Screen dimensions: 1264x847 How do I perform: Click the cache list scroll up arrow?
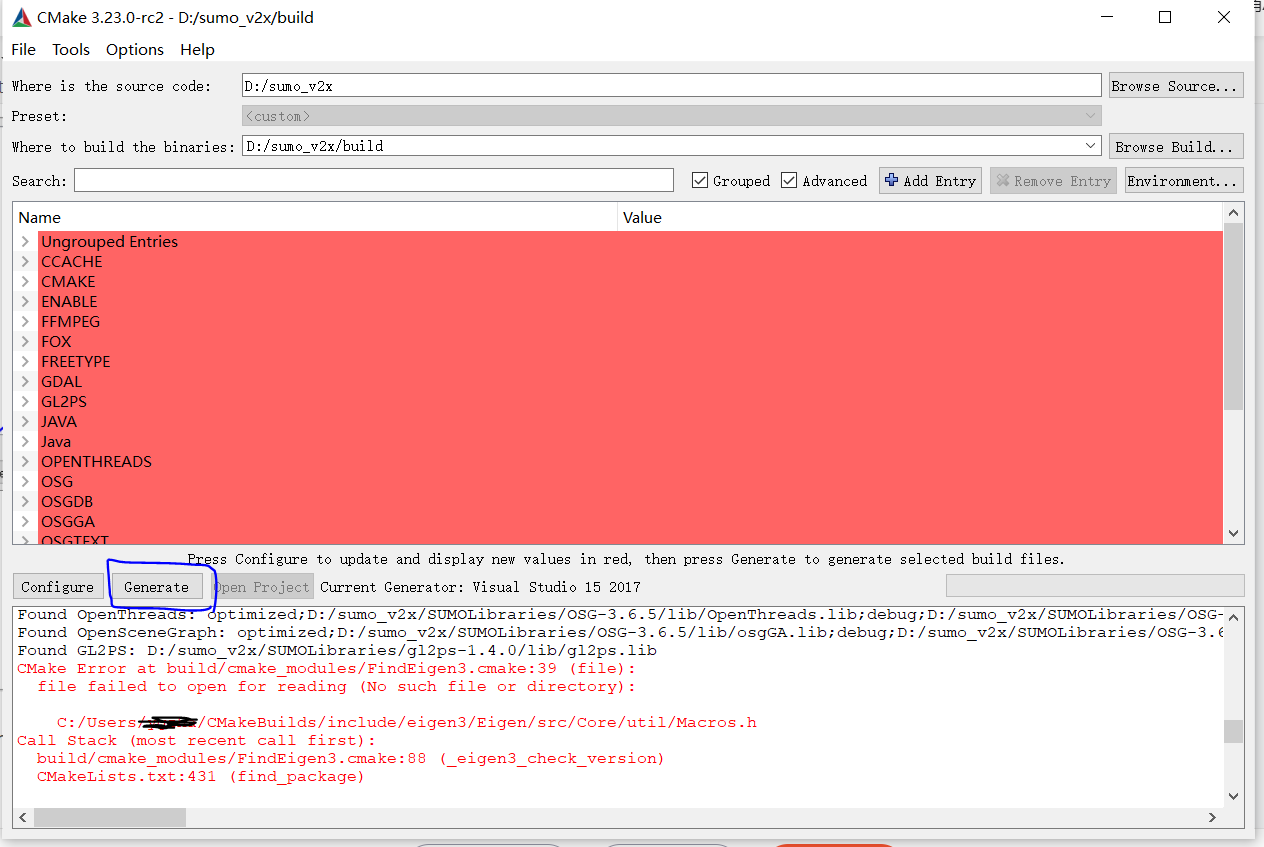pyautogui.click(x=1233, y=213)
